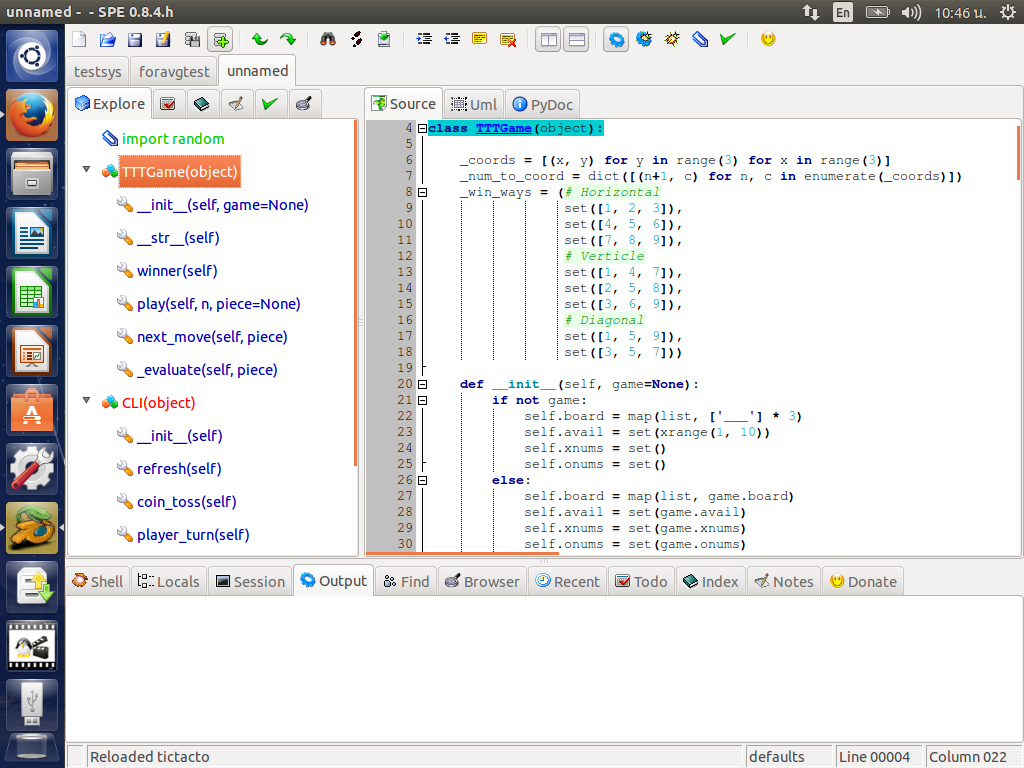Open the Shell panel tab
1024x768 pixels.
tap(97, 580)
